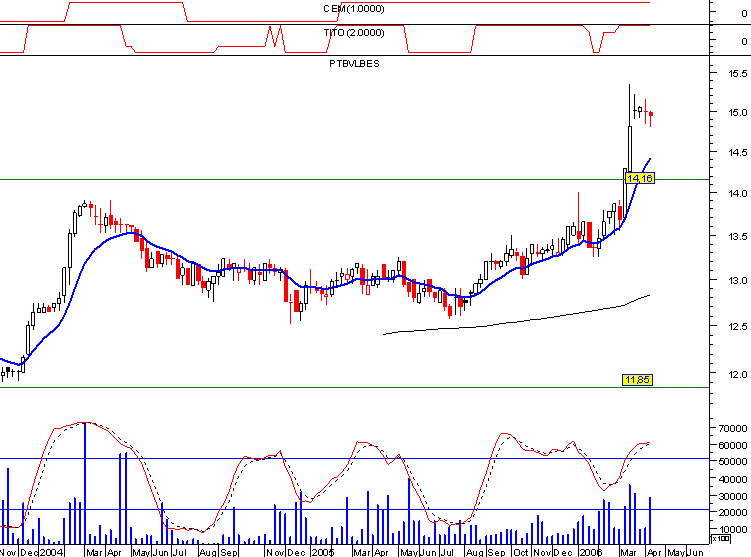Select the 12.5 price axis value
751x557 pixels.
738,326
